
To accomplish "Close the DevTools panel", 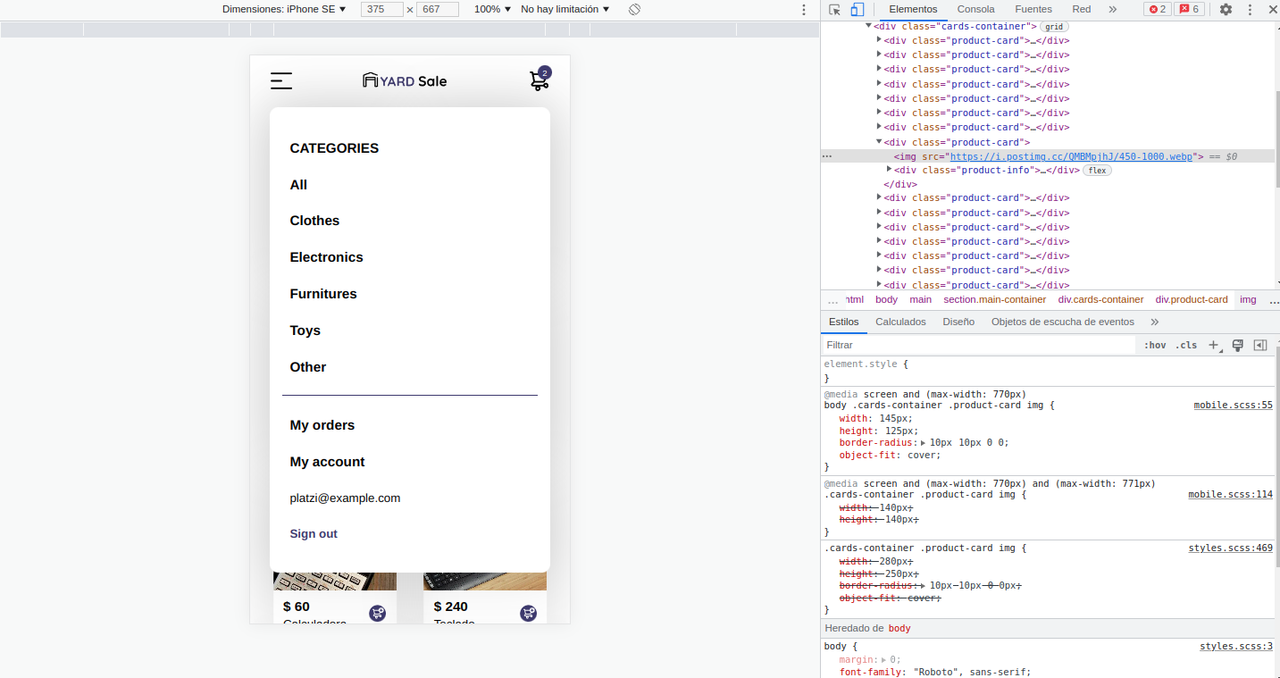I will point(1271,9).
